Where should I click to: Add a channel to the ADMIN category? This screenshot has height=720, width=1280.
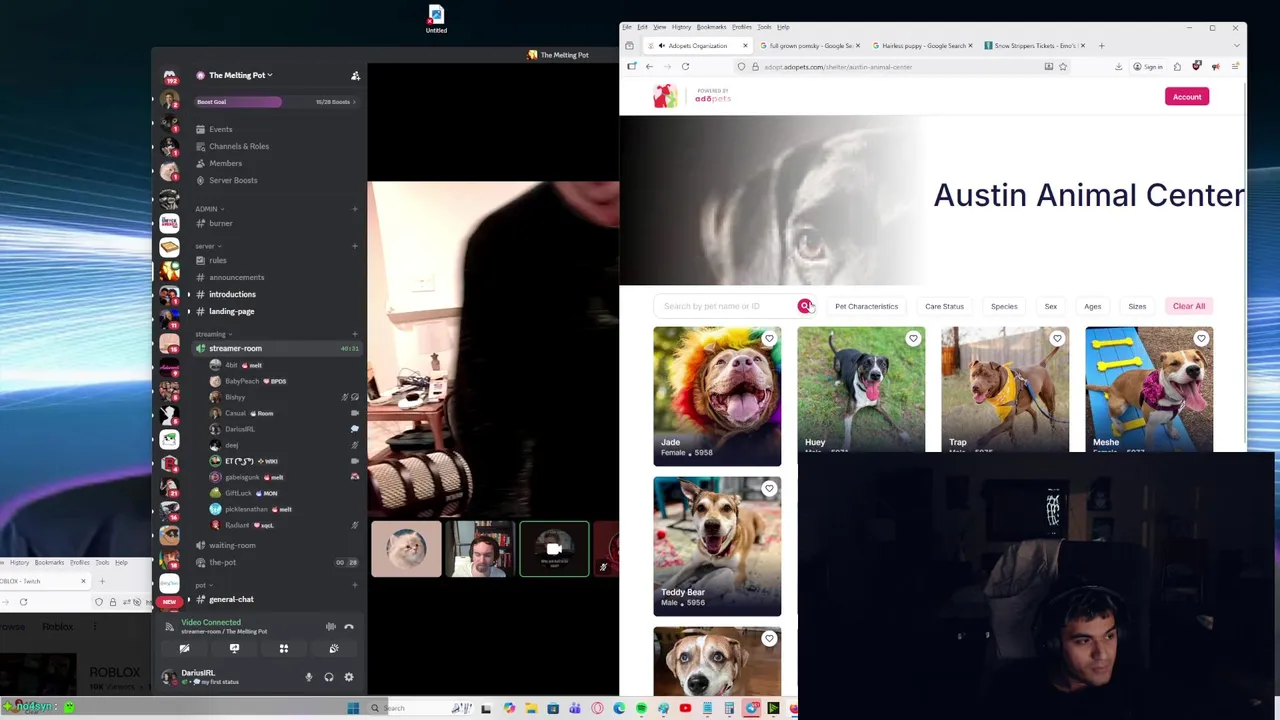(x=354, y=209)
